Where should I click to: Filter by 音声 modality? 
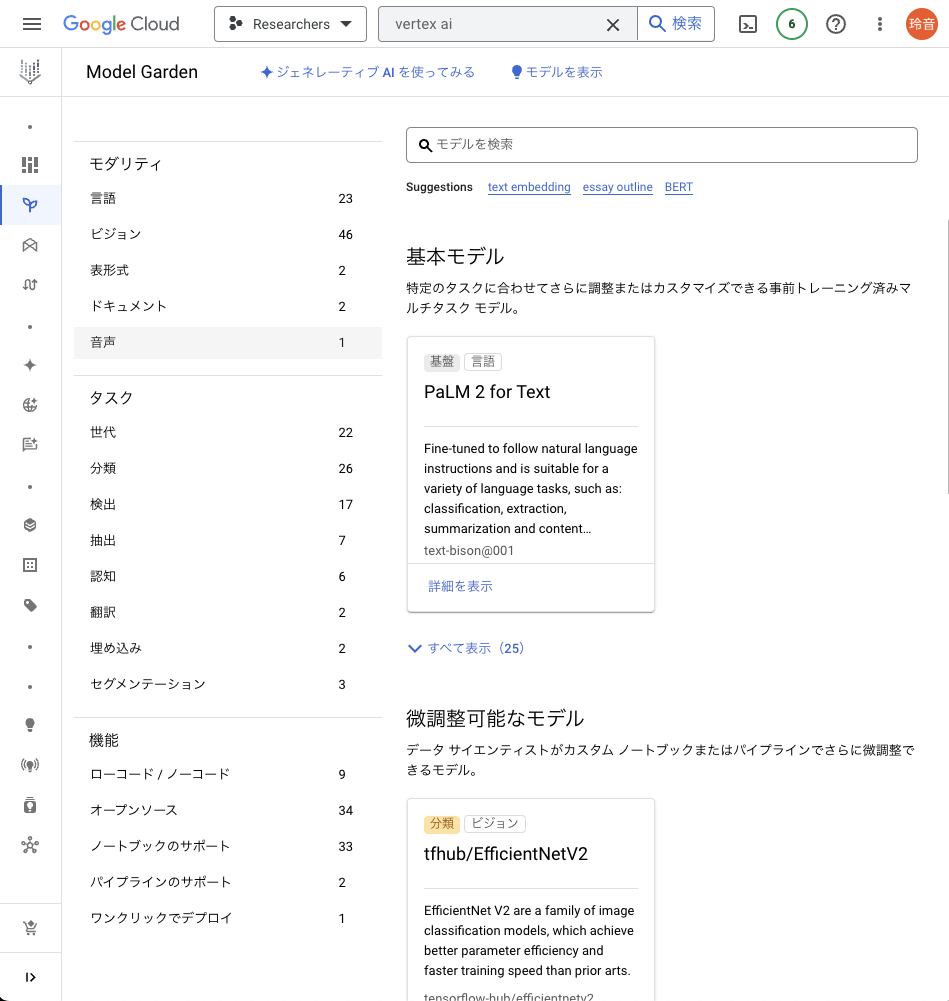tap(228, 343)
